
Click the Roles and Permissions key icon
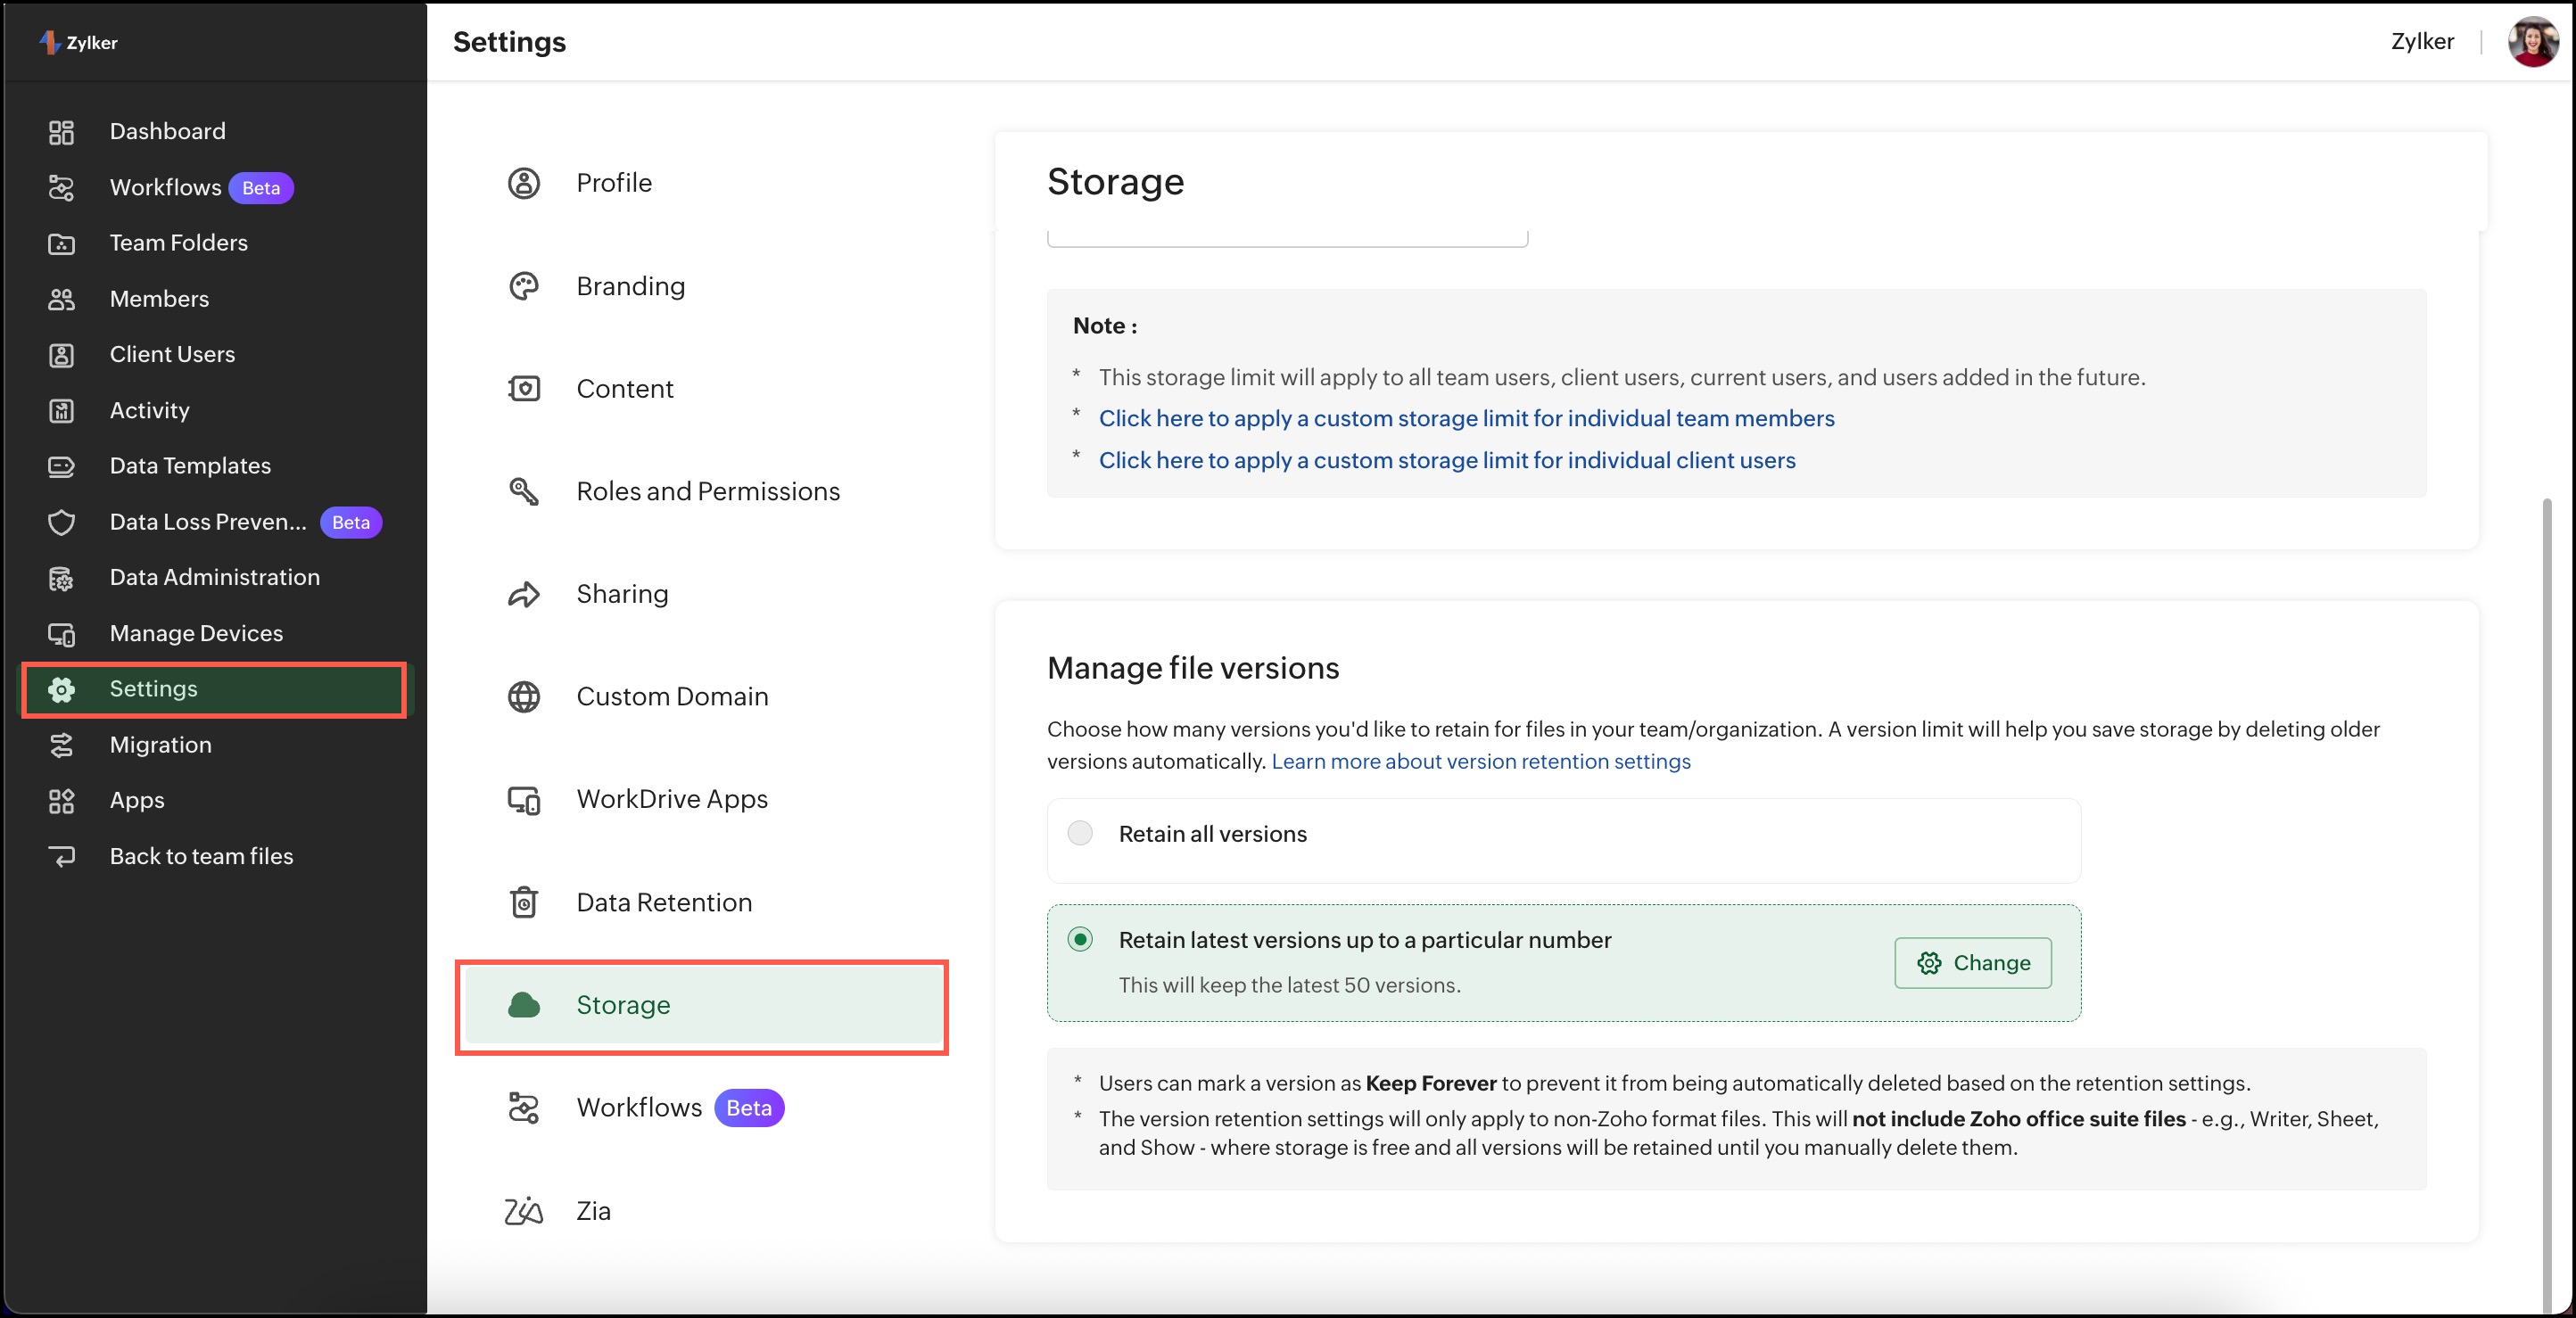pyautogui.click(x=524, y=491)
